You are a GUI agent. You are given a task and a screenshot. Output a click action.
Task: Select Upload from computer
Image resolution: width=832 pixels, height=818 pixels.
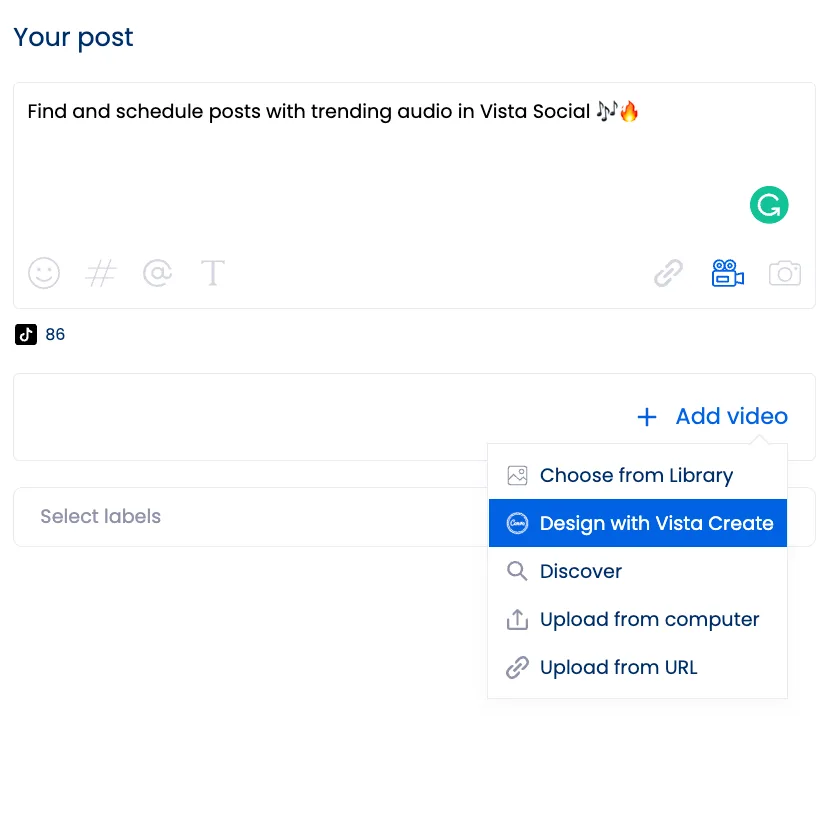pos(649,619)
